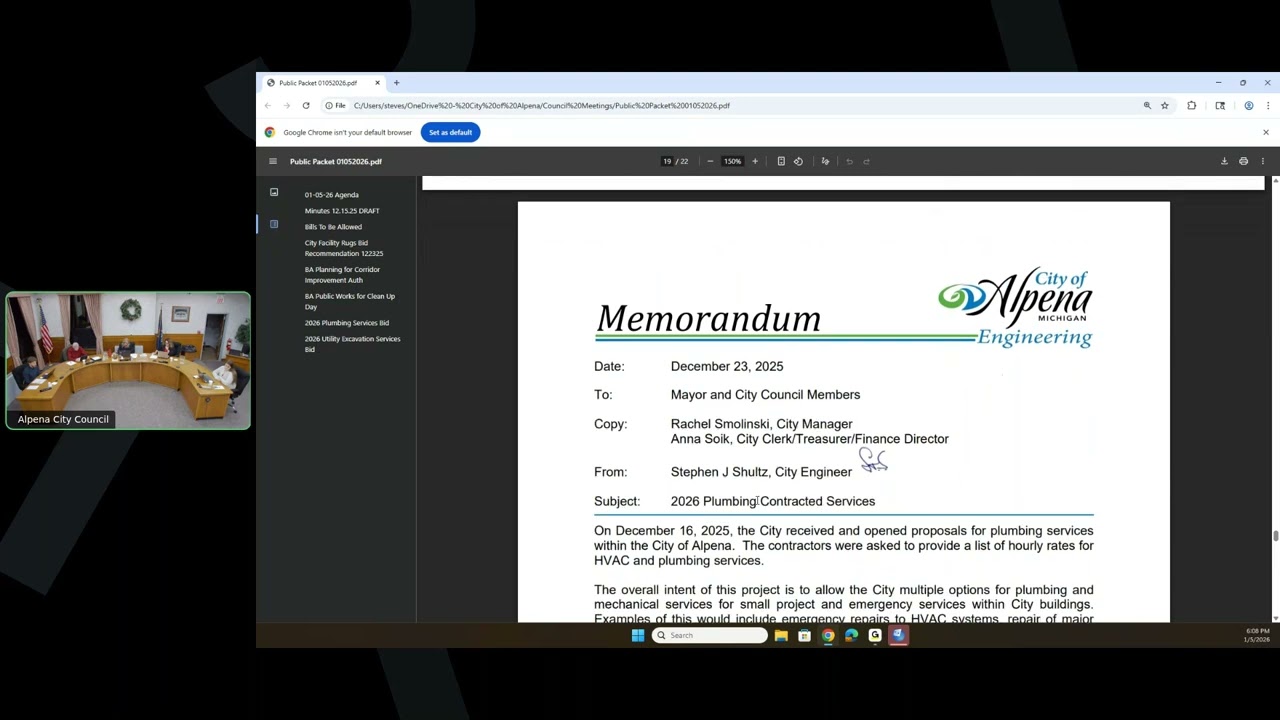The height and width of the screenshot is (720, 1280).
Task: Open File Explorer from taskbar
Action: (x=781, y=635)
